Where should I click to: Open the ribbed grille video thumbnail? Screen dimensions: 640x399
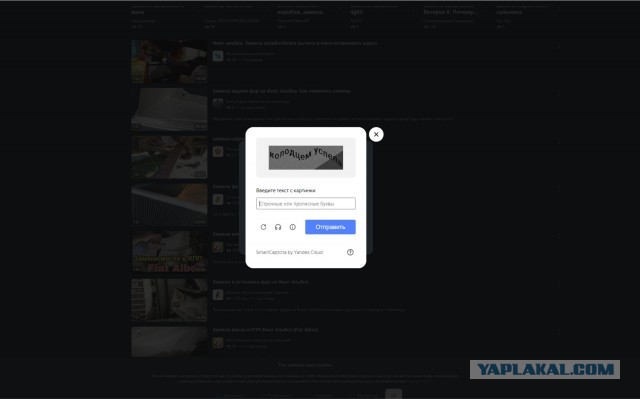pyautogui.click(x=169, y=204)
